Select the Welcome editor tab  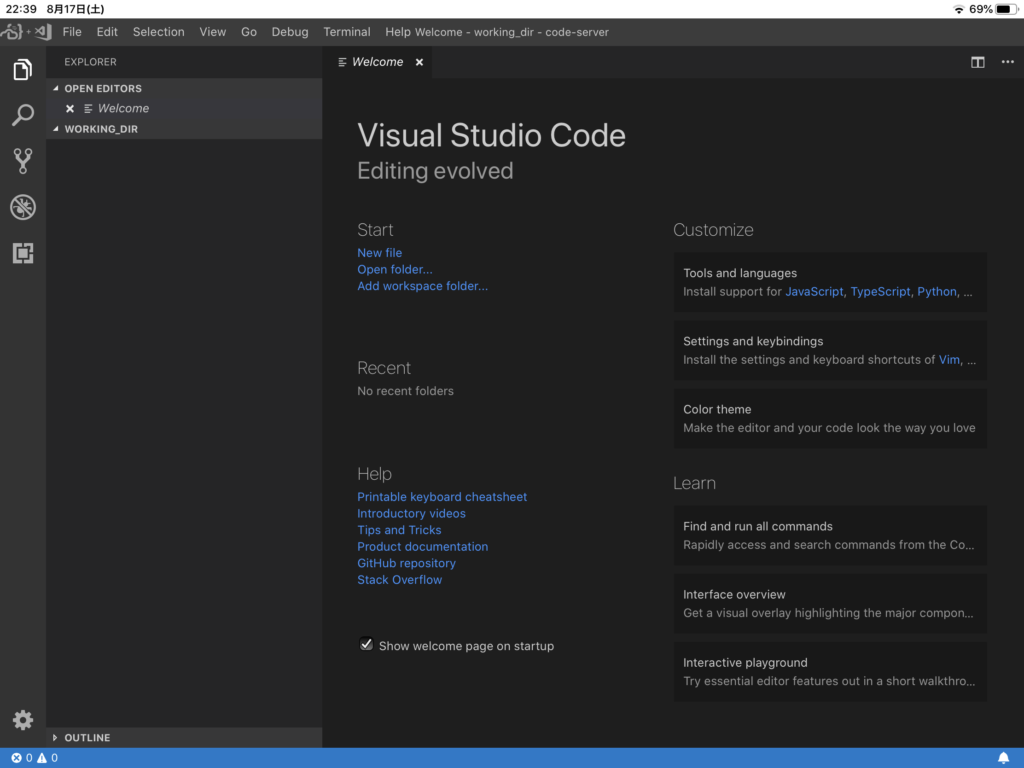coord(377,62)
